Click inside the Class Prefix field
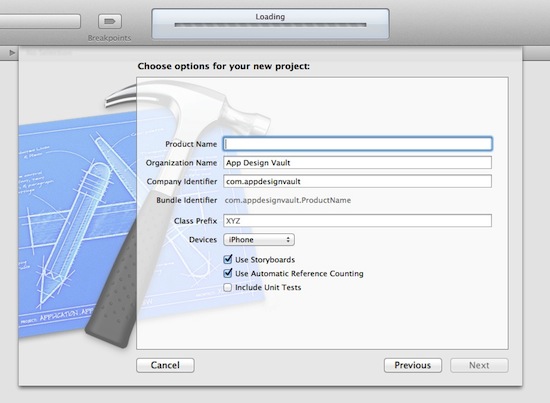550x403 pixels. 357,221
